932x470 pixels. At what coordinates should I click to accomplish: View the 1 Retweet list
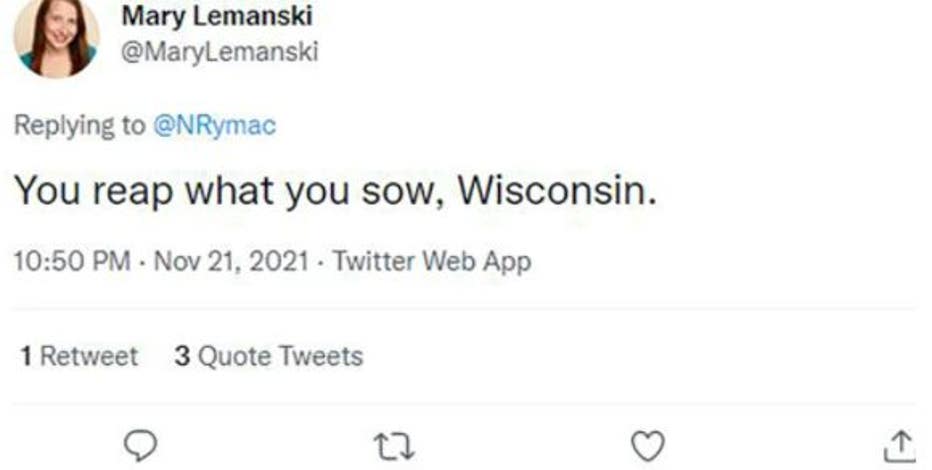(x=80, y=356)
